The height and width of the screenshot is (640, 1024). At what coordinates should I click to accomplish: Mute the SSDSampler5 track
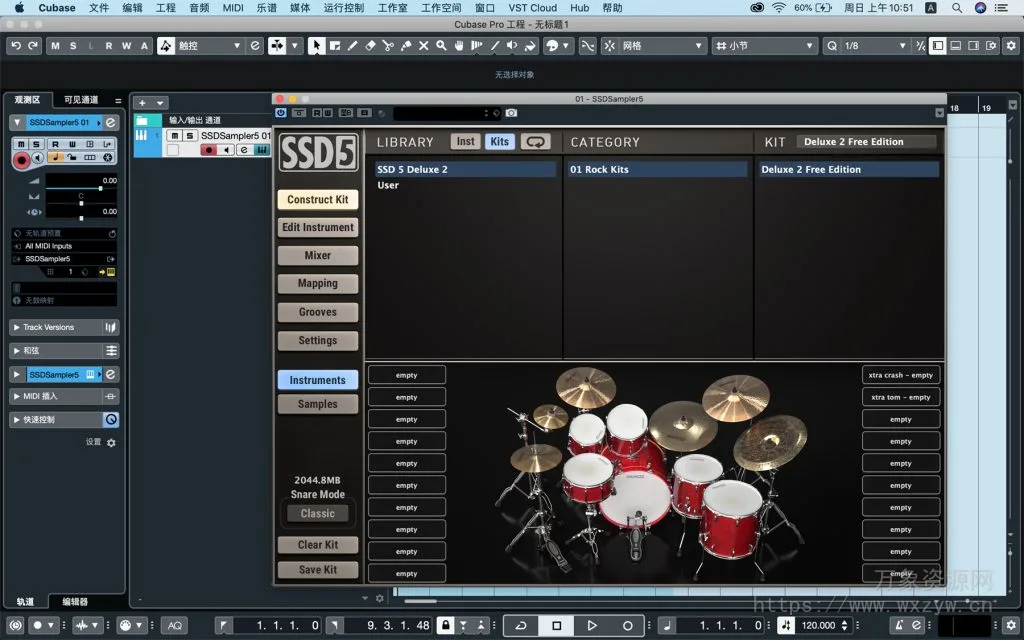21,144
